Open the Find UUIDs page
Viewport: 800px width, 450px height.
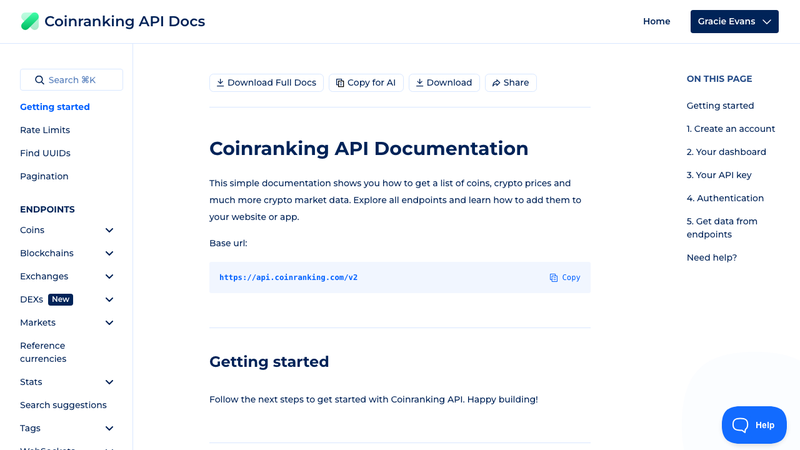(x=45, y=153)
